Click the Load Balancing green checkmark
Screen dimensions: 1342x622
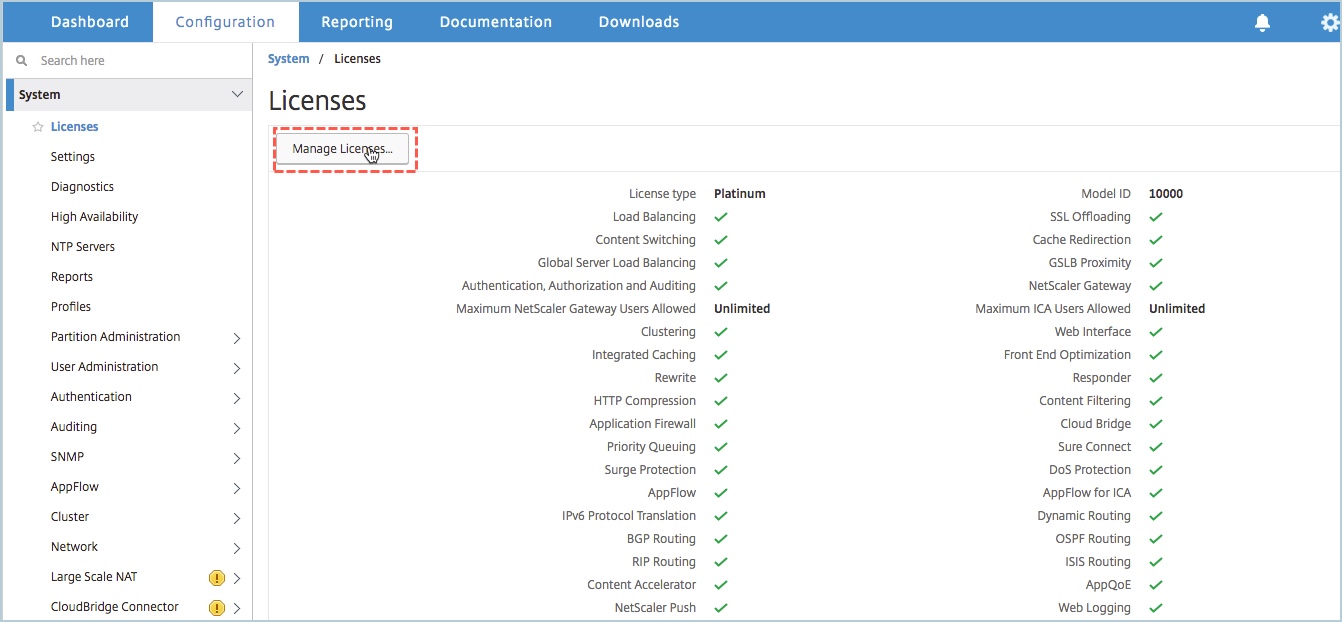(x=720, y=217)
